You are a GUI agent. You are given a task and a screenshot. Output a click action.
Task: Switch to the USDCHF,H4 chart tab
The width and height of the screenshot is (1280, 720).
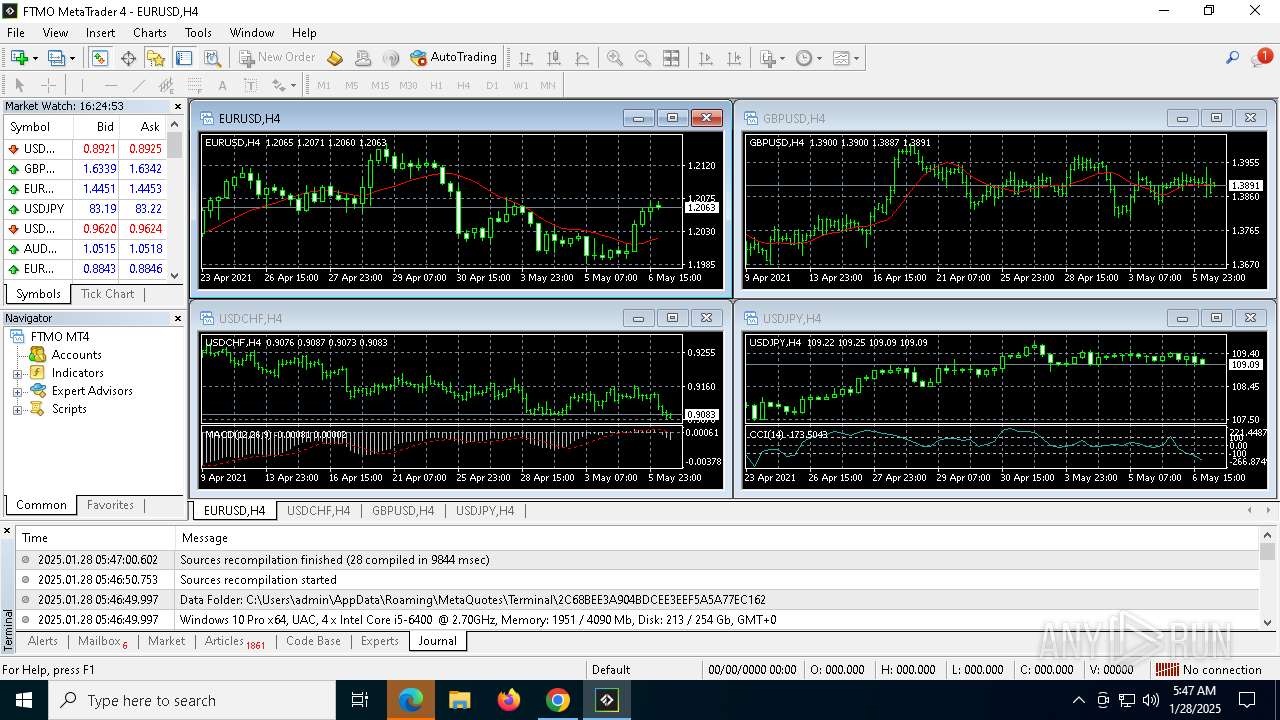[318, 511]
